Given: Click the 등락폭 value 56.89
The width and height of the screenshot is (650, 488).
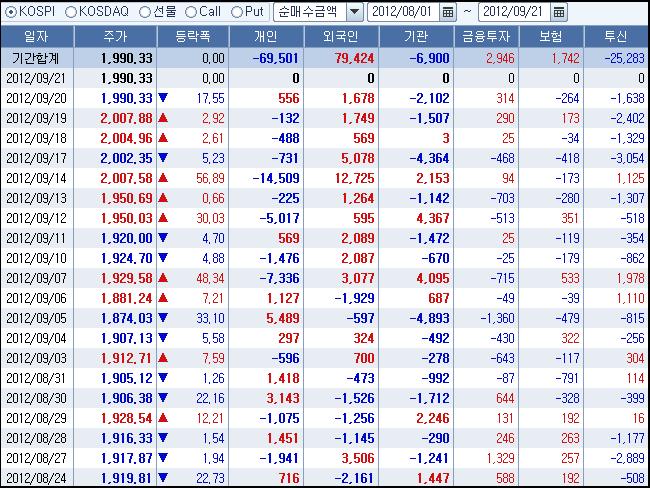Looking at the screenshot, I should pos(210,178).
